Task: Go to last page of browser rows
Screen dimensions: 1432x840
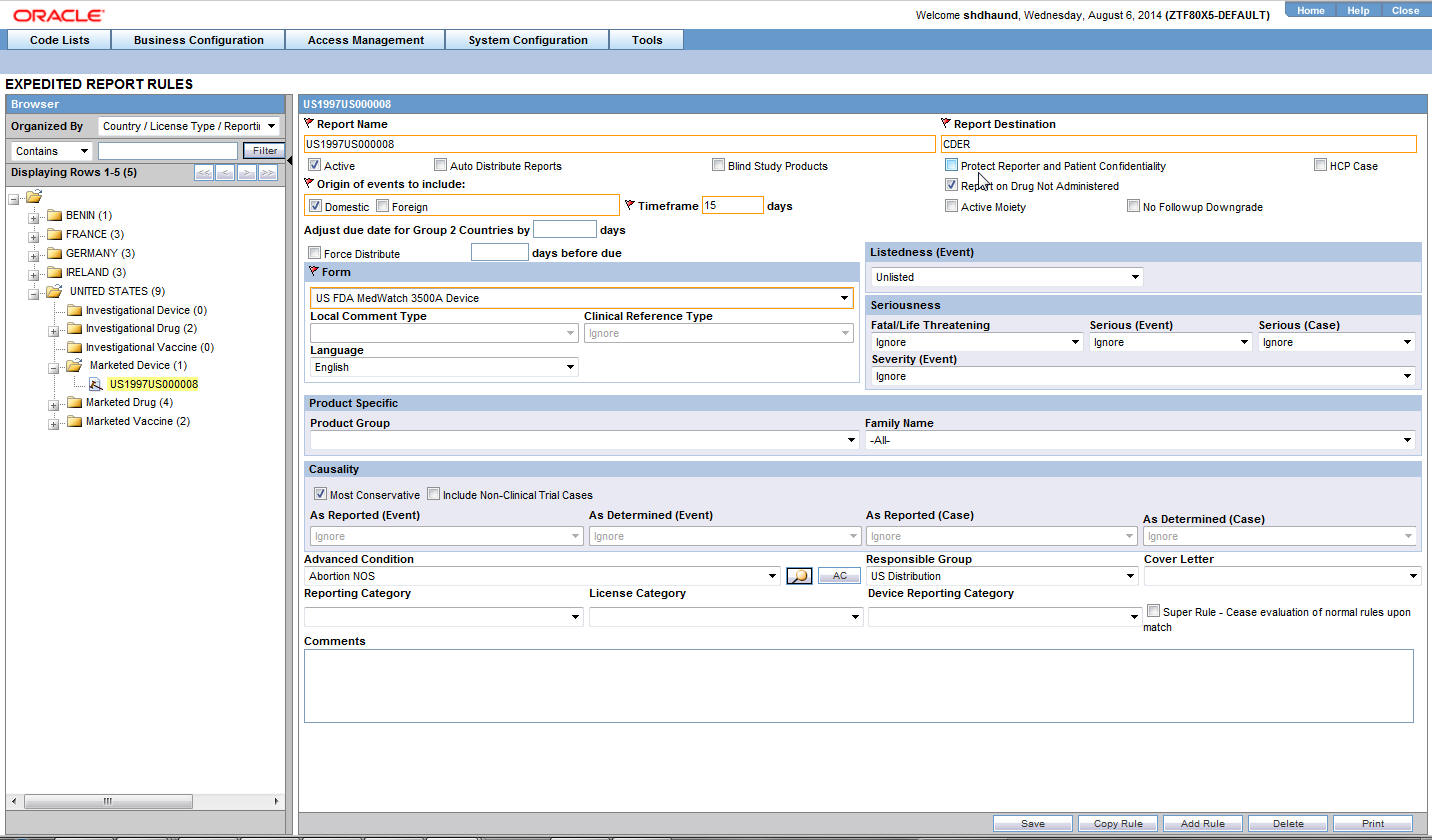Action: (267, 173)
